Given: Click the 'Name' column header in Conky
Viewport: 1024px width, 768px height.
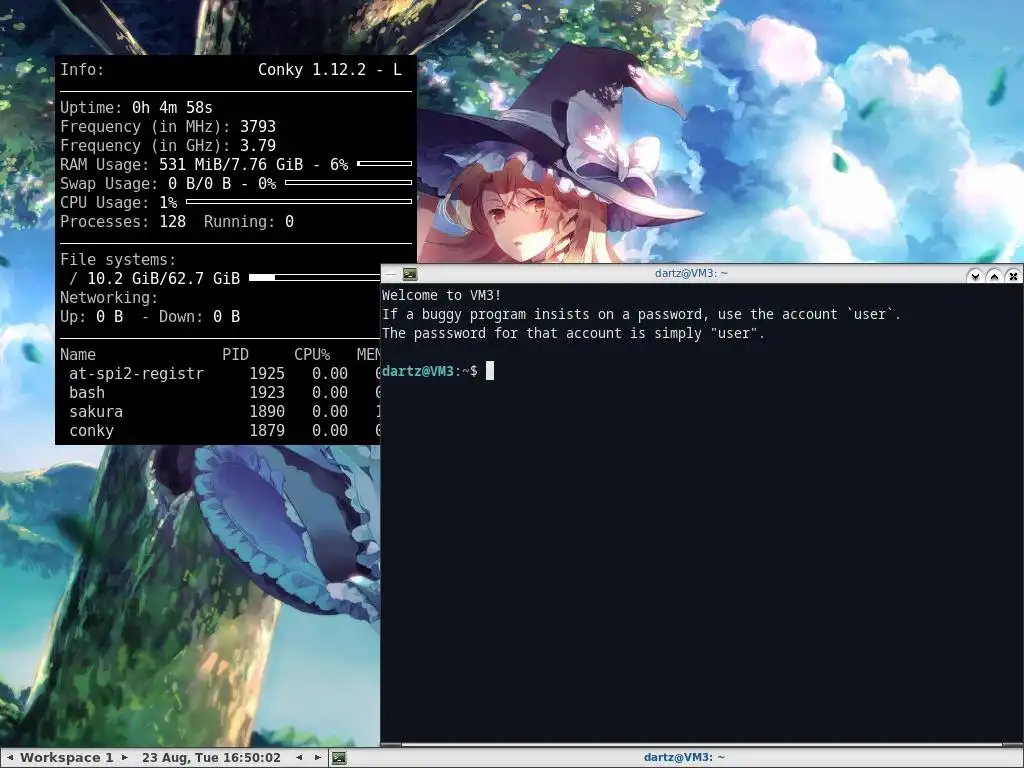Looking at the screenshot, I should 78,355.
